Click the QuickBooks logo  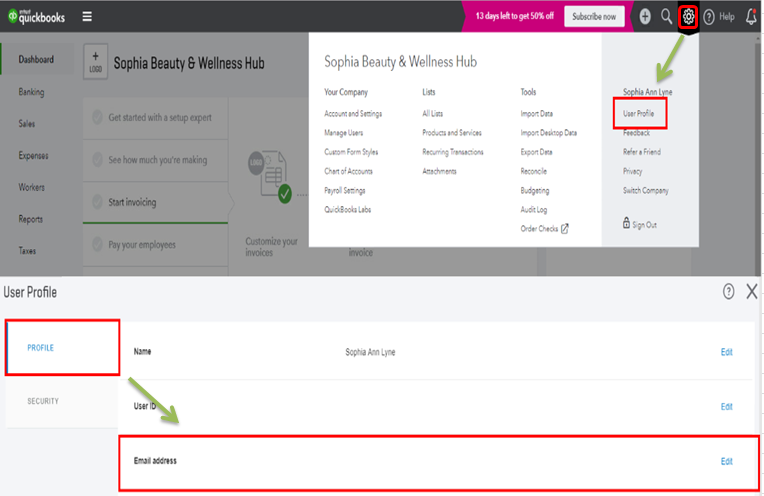pos(36,17)
